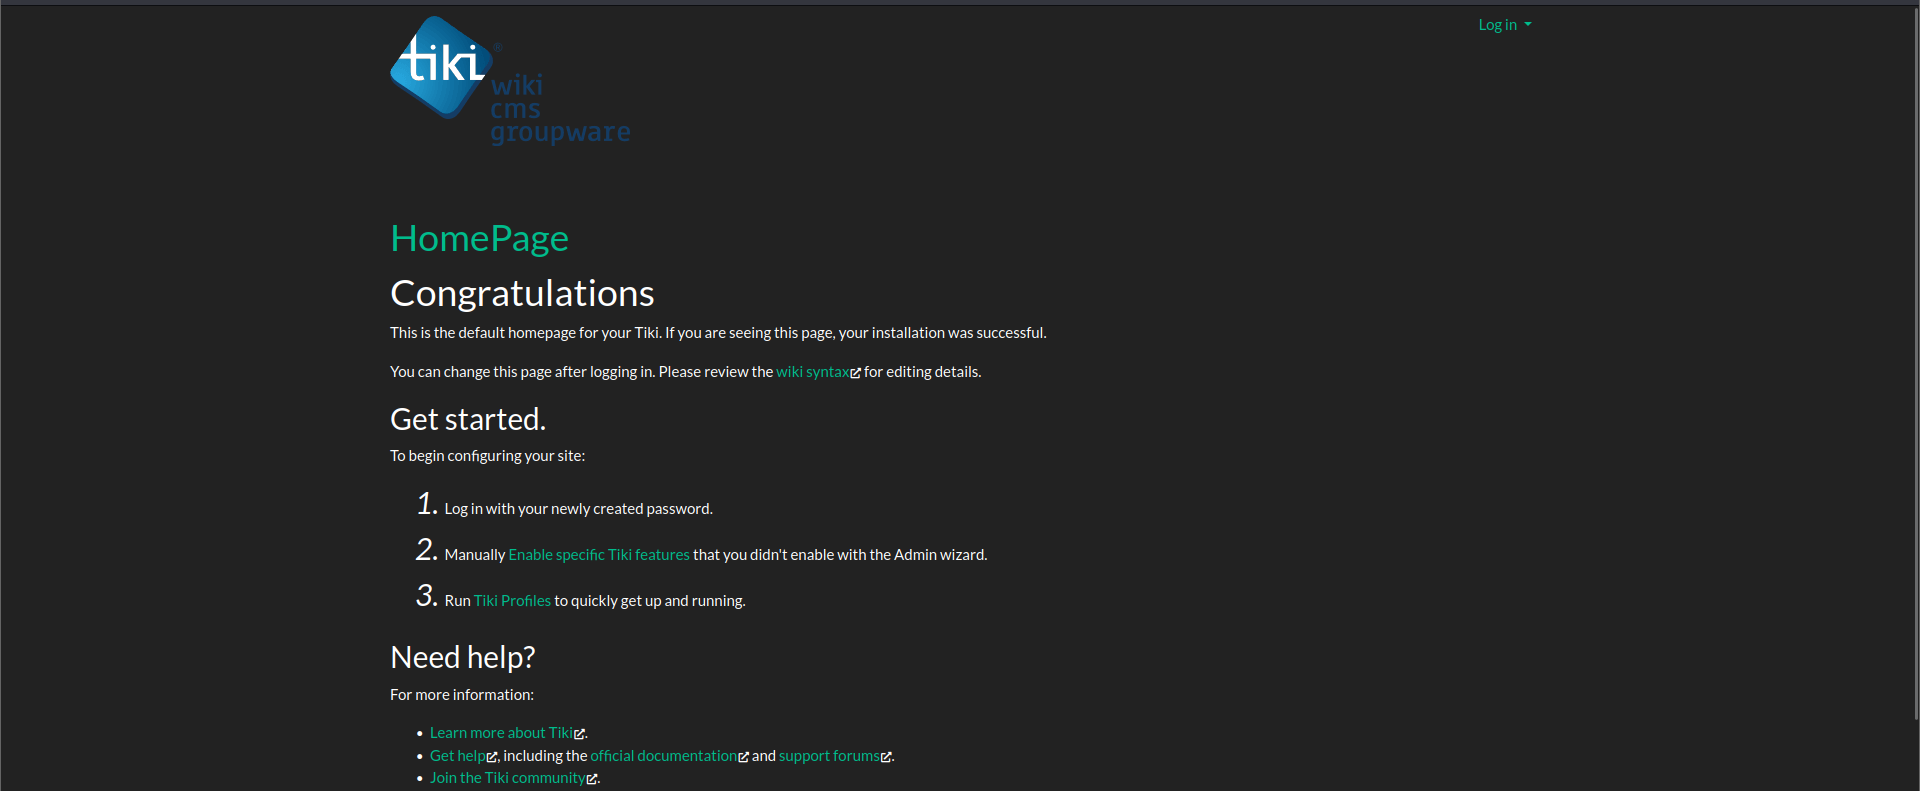Click the external-link icon after official documentation

click(x=743, y=757)
